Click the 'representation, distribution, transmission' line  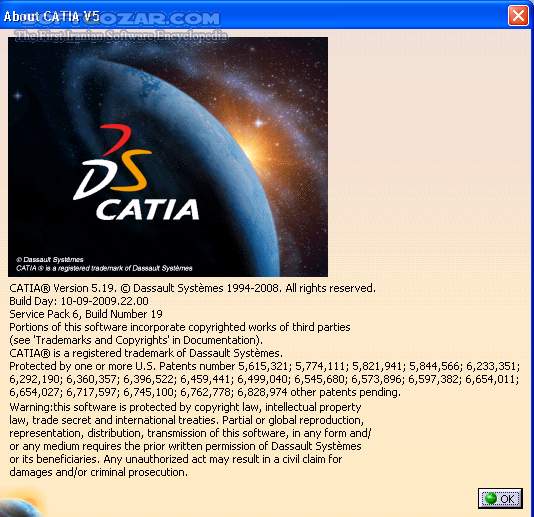pos(190,433)
